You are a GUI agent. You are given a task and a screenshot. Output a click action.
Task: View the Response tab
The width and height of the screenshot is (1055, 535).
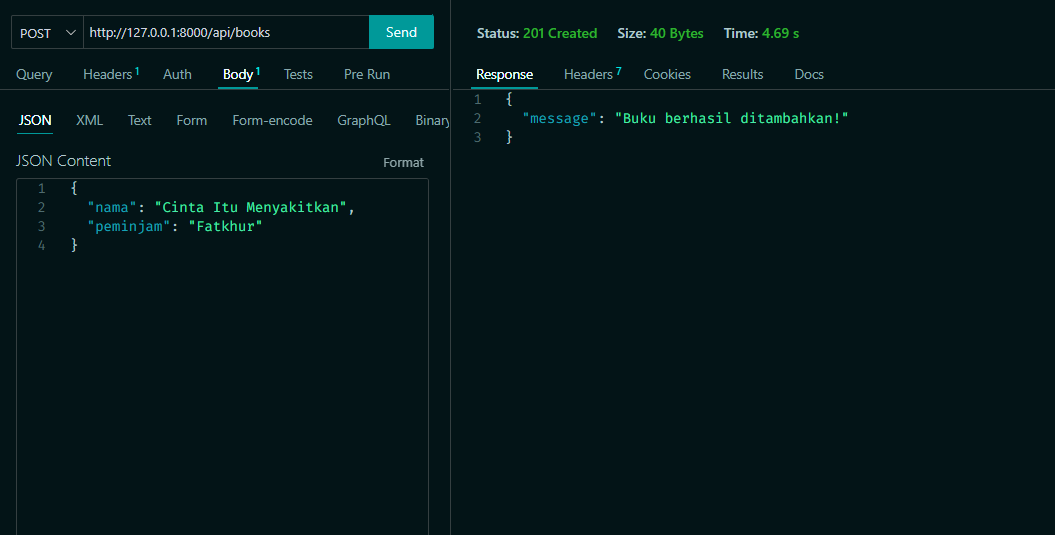pyautogui.click(x=505, y=74)
